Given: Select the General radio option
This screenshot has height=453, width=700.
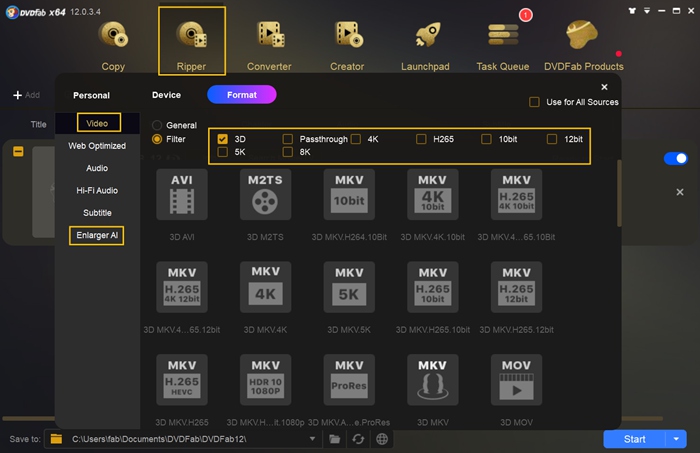Looking at the screenshot, I should click(x=157, y=125).
